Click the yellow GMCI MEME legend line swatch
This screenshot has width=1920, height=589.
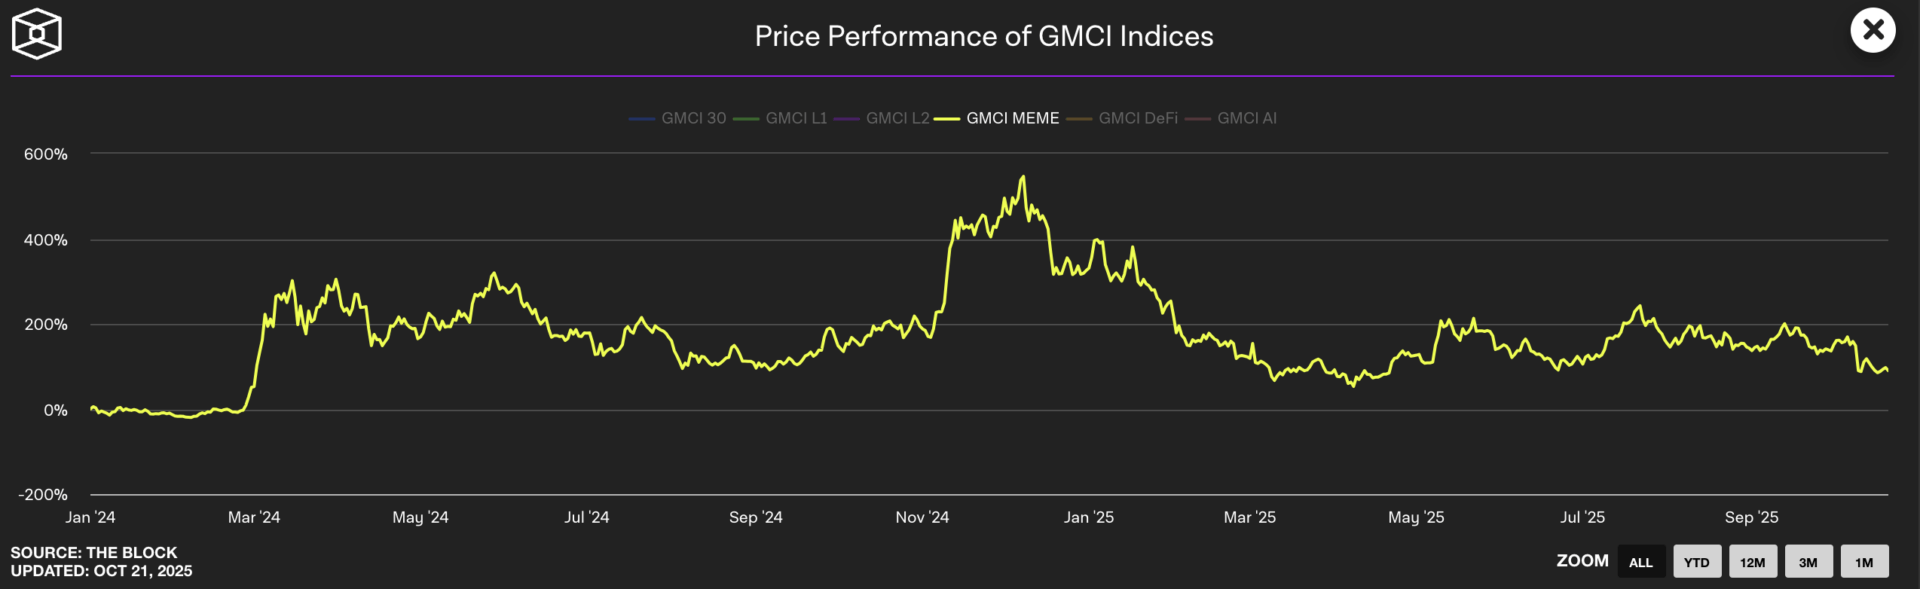(x=947, y=119)
